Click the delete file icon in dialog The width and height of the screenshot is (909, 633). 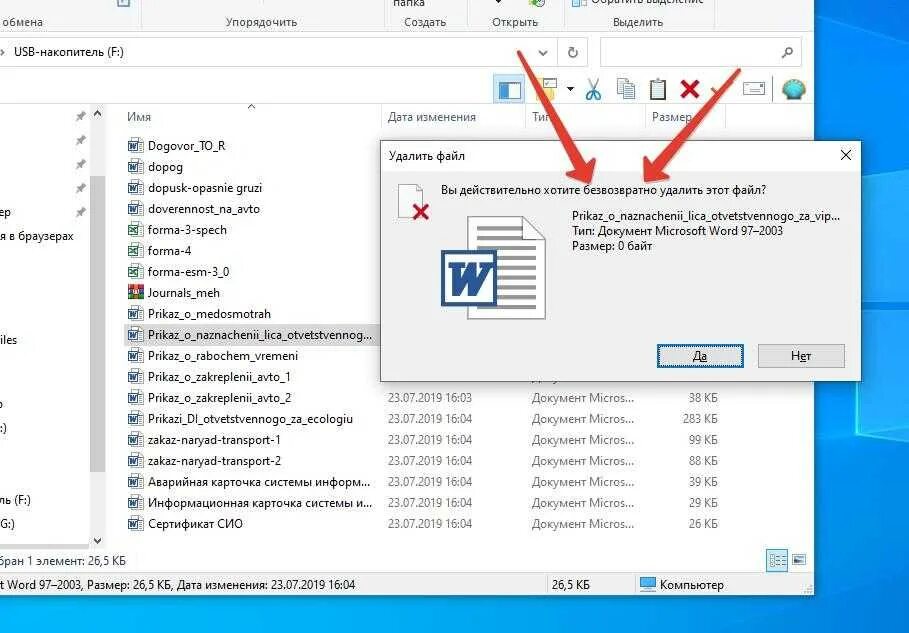coord(413,202)
